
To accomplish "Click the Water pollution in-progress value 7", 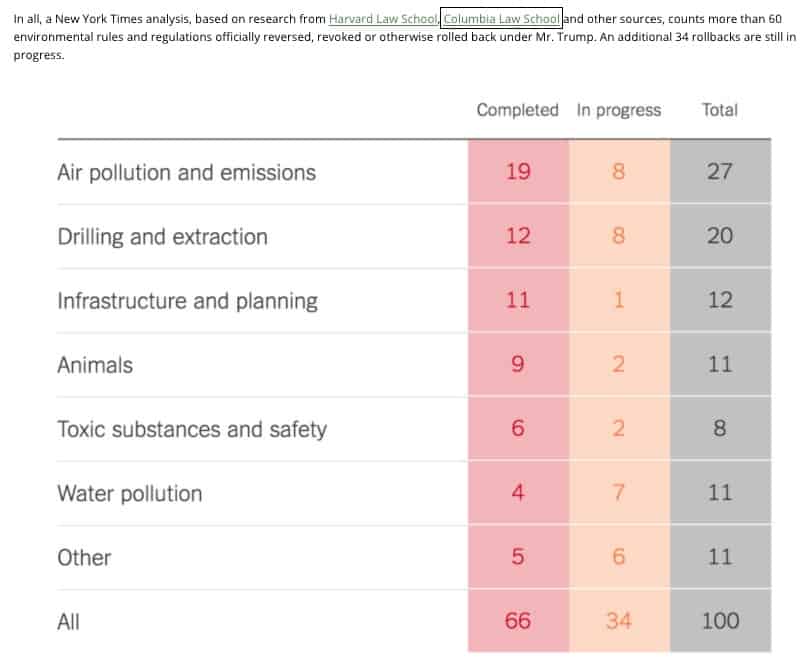I will pyautogui.click(x=618, y=493).
